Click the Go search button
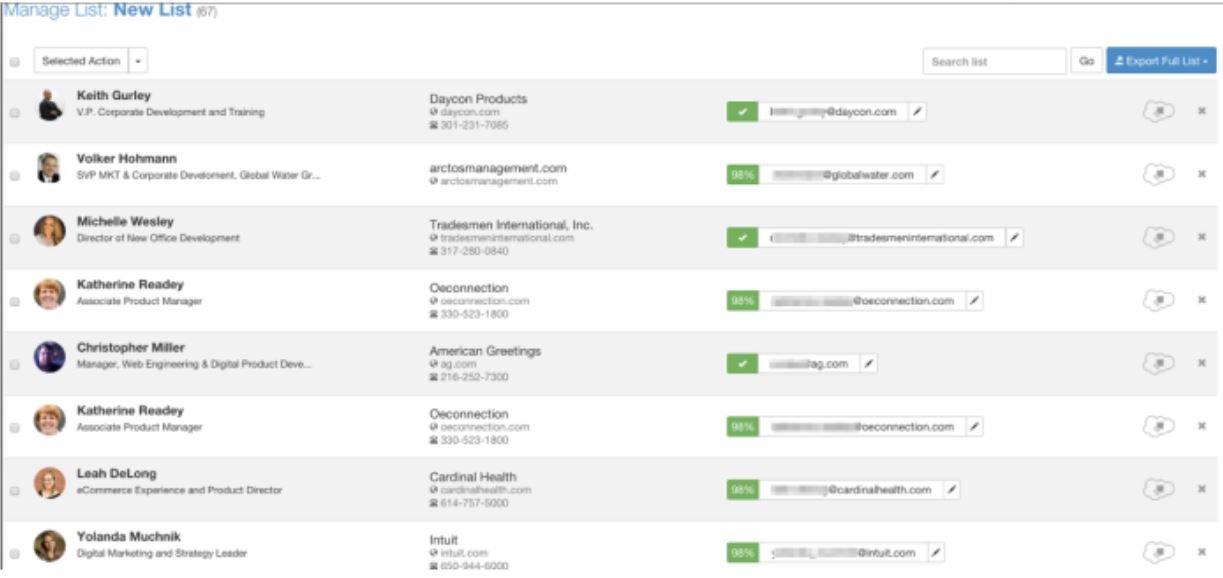 [x=1086, y=61]
